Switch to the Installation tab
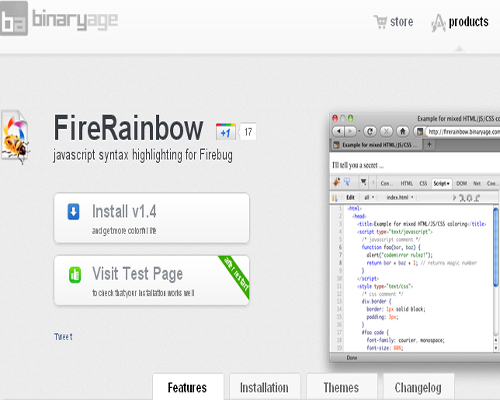This screenshot has width=500, height=400. (264, 387)
